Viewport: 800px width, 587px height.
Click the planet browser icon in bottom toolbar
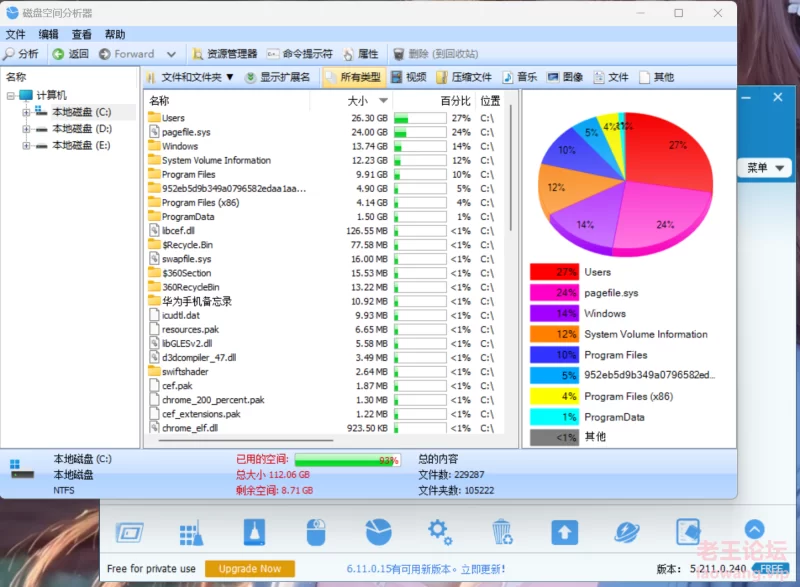pos(627,533)
